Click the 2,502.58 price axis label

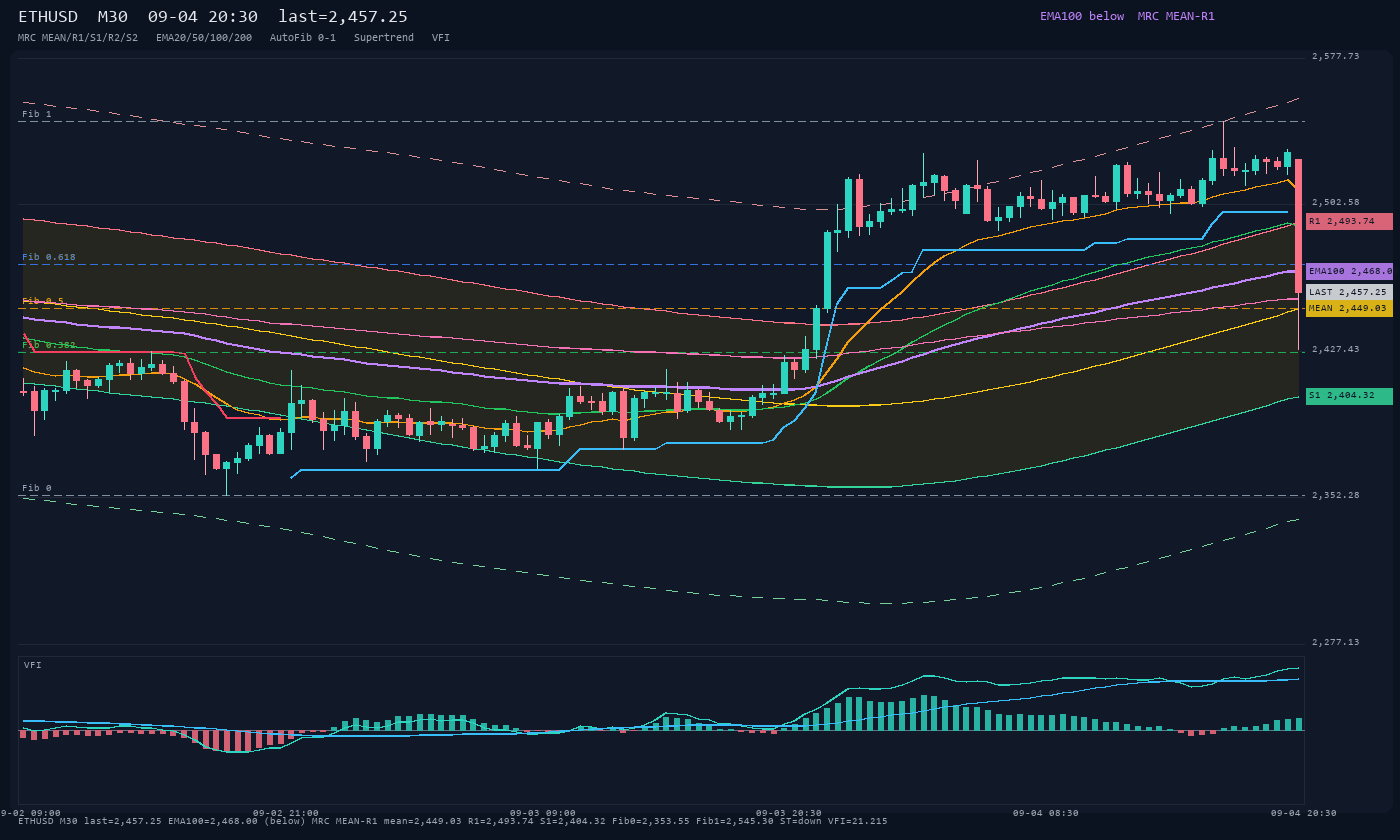click(1336, 202)
